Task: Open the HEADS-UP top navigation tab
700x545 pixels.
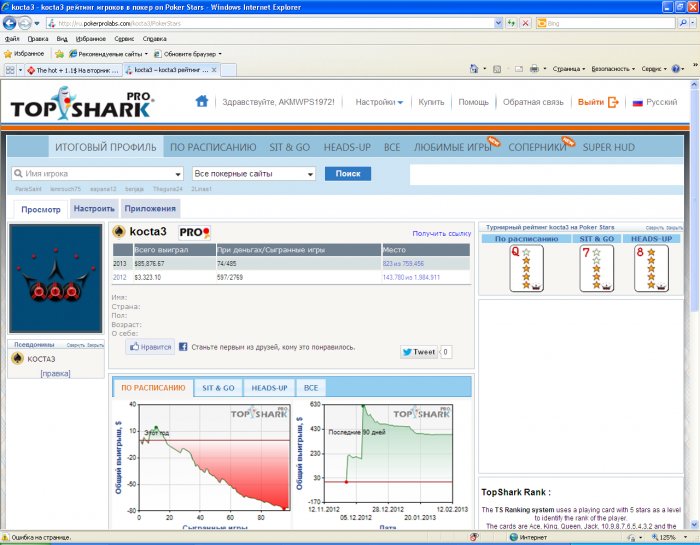Action: [347, 147]
